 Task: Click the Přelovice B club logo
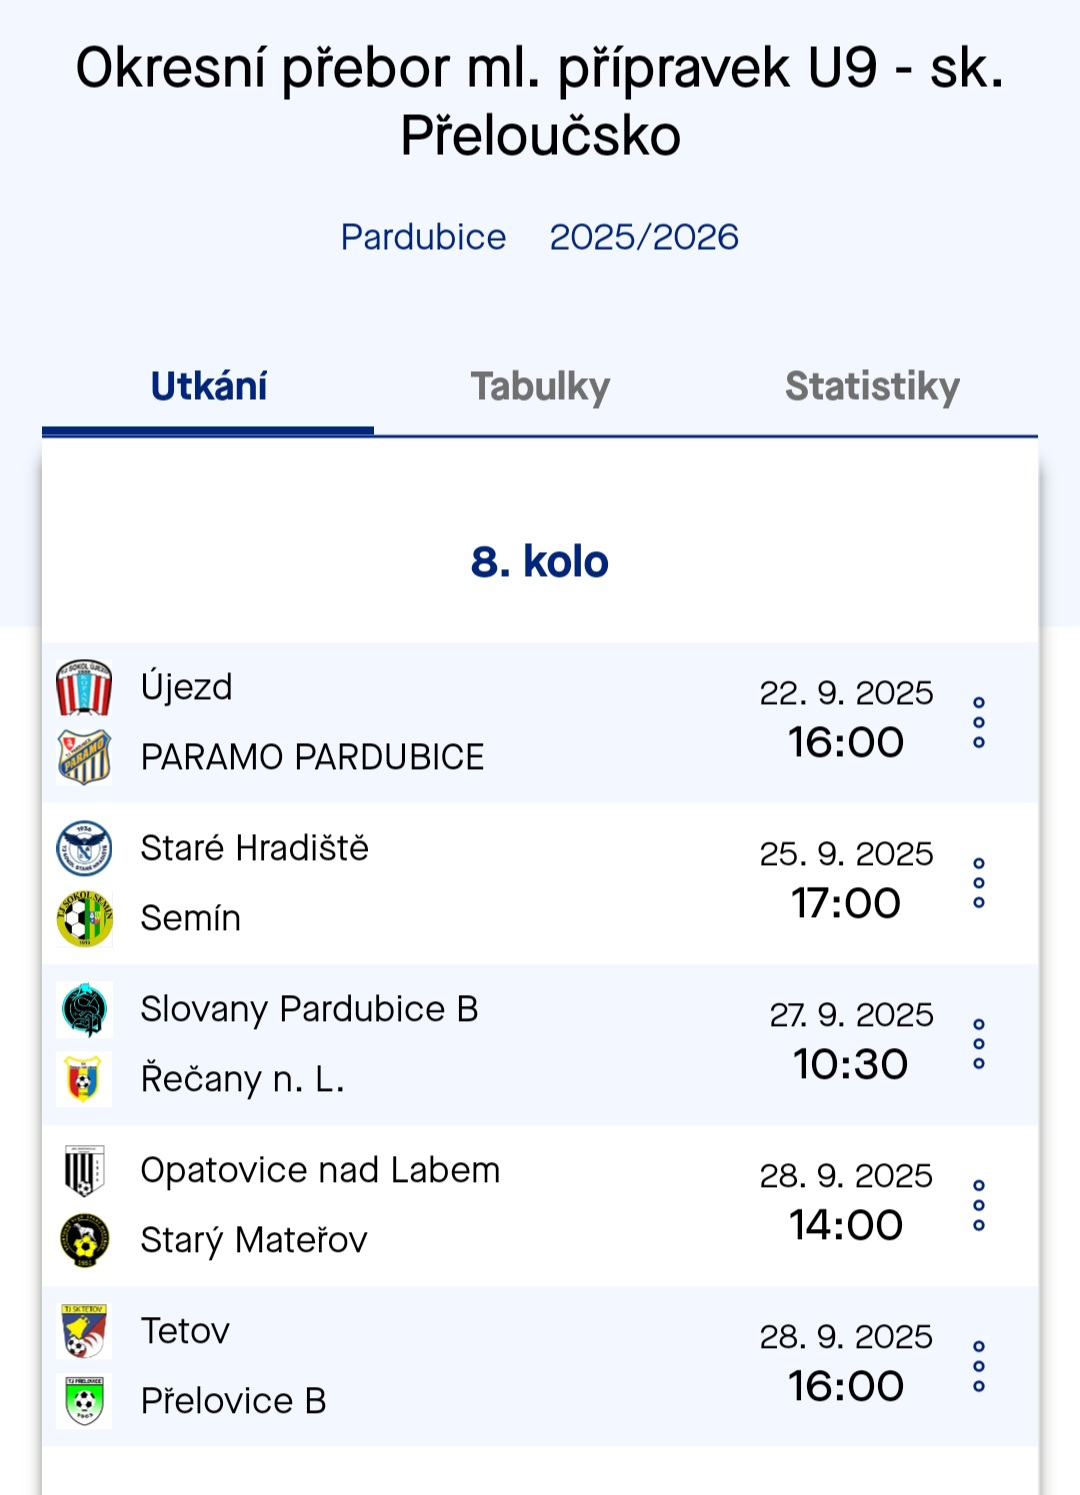(x=84, y=1401)
